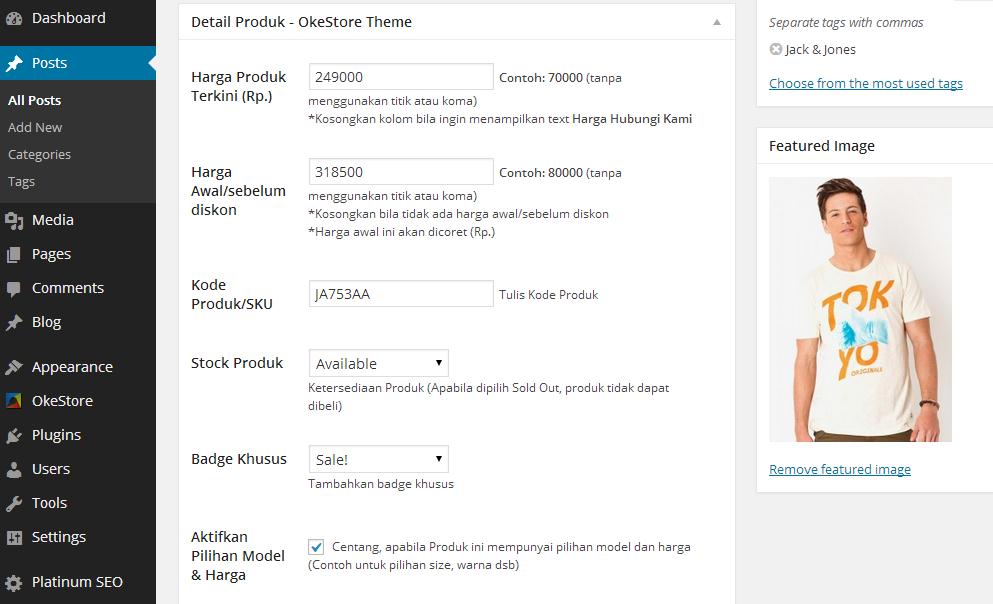Image resolution: width=993 pixels, height=604 pixels.
Task: Click Choose from the most used tags
Action: (865, 83)
